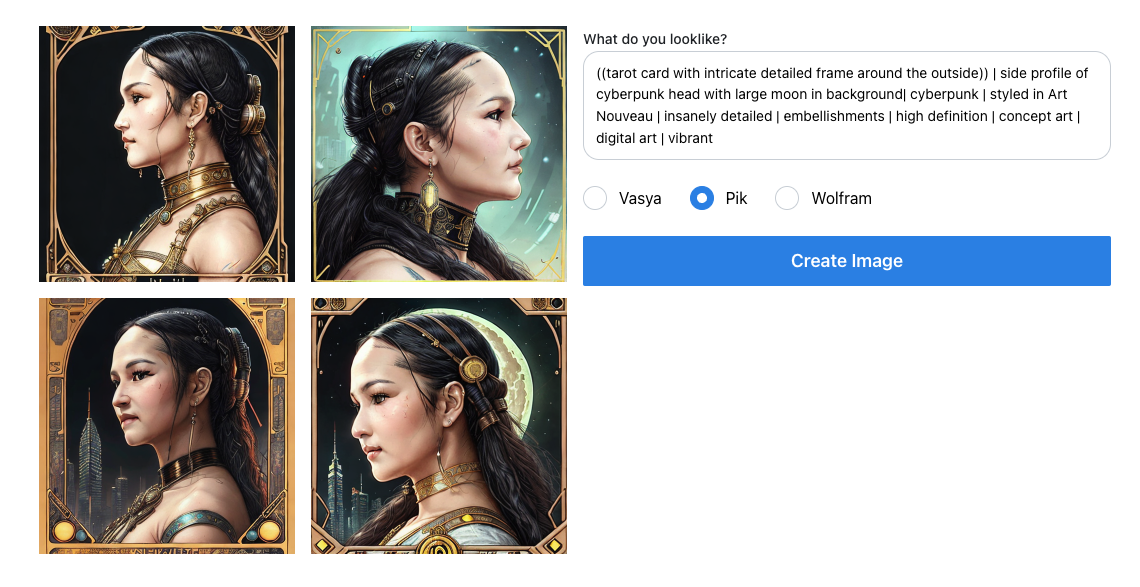
Task: Click the "Wolfram" option label
Action: pyautogui.click(x=841, y=198)
